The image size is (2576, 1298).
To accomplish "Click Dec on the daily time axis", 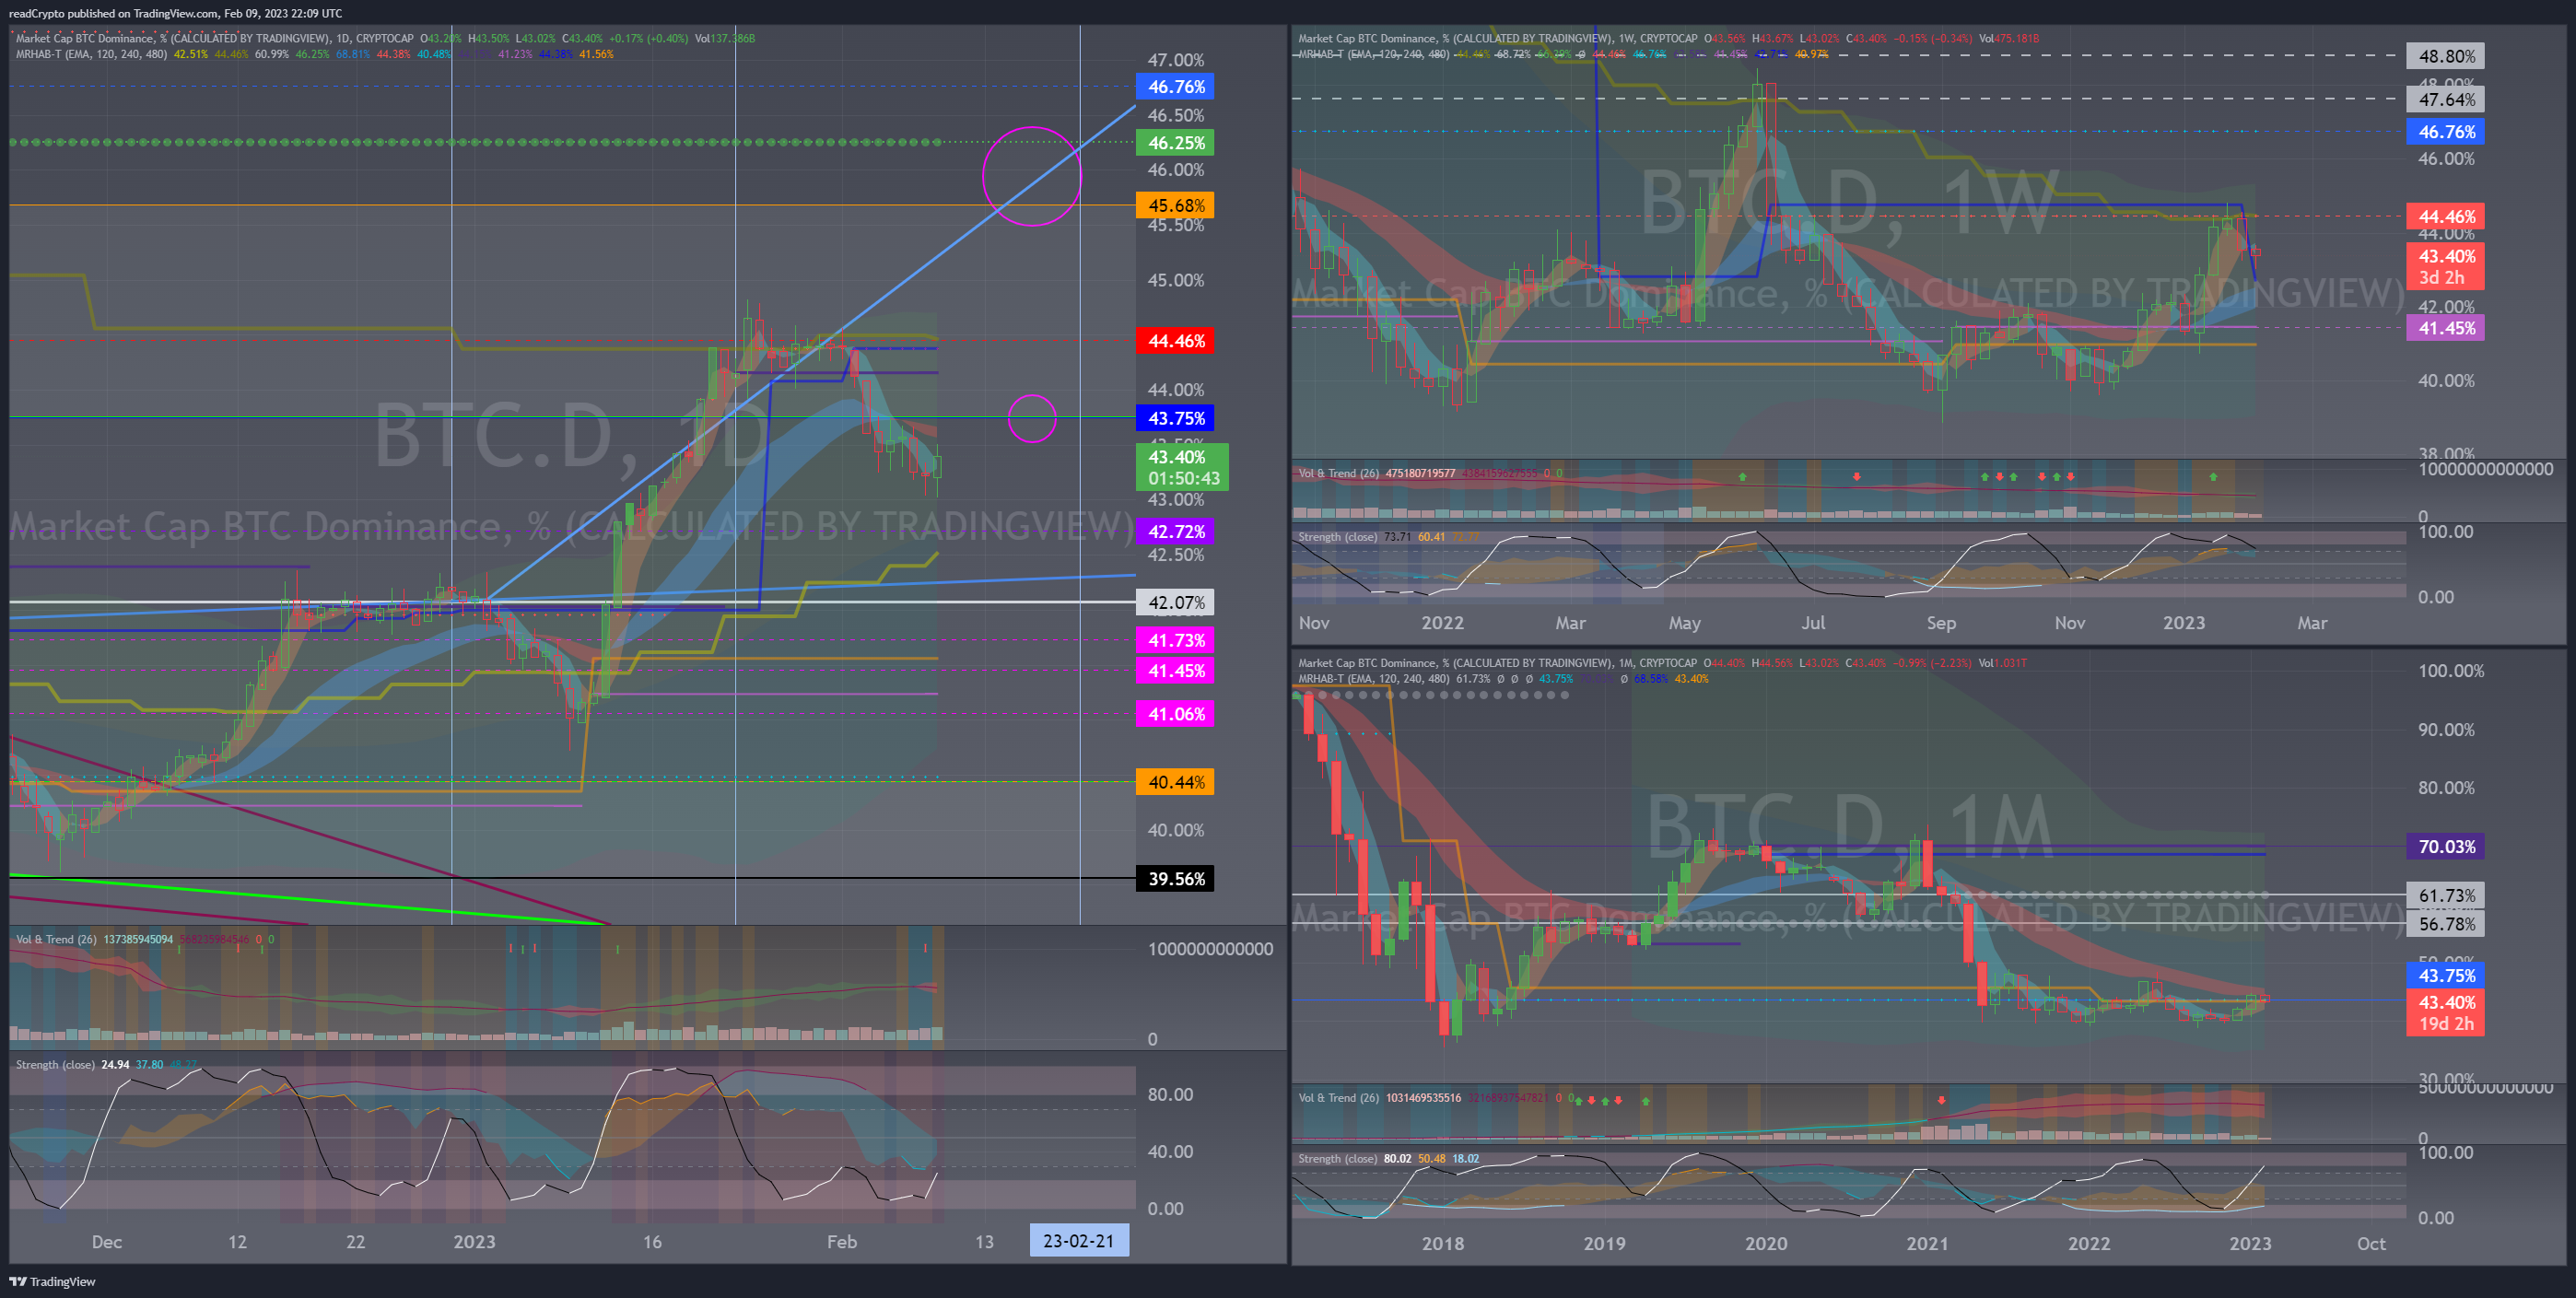I will click(x=106, y=1242).
